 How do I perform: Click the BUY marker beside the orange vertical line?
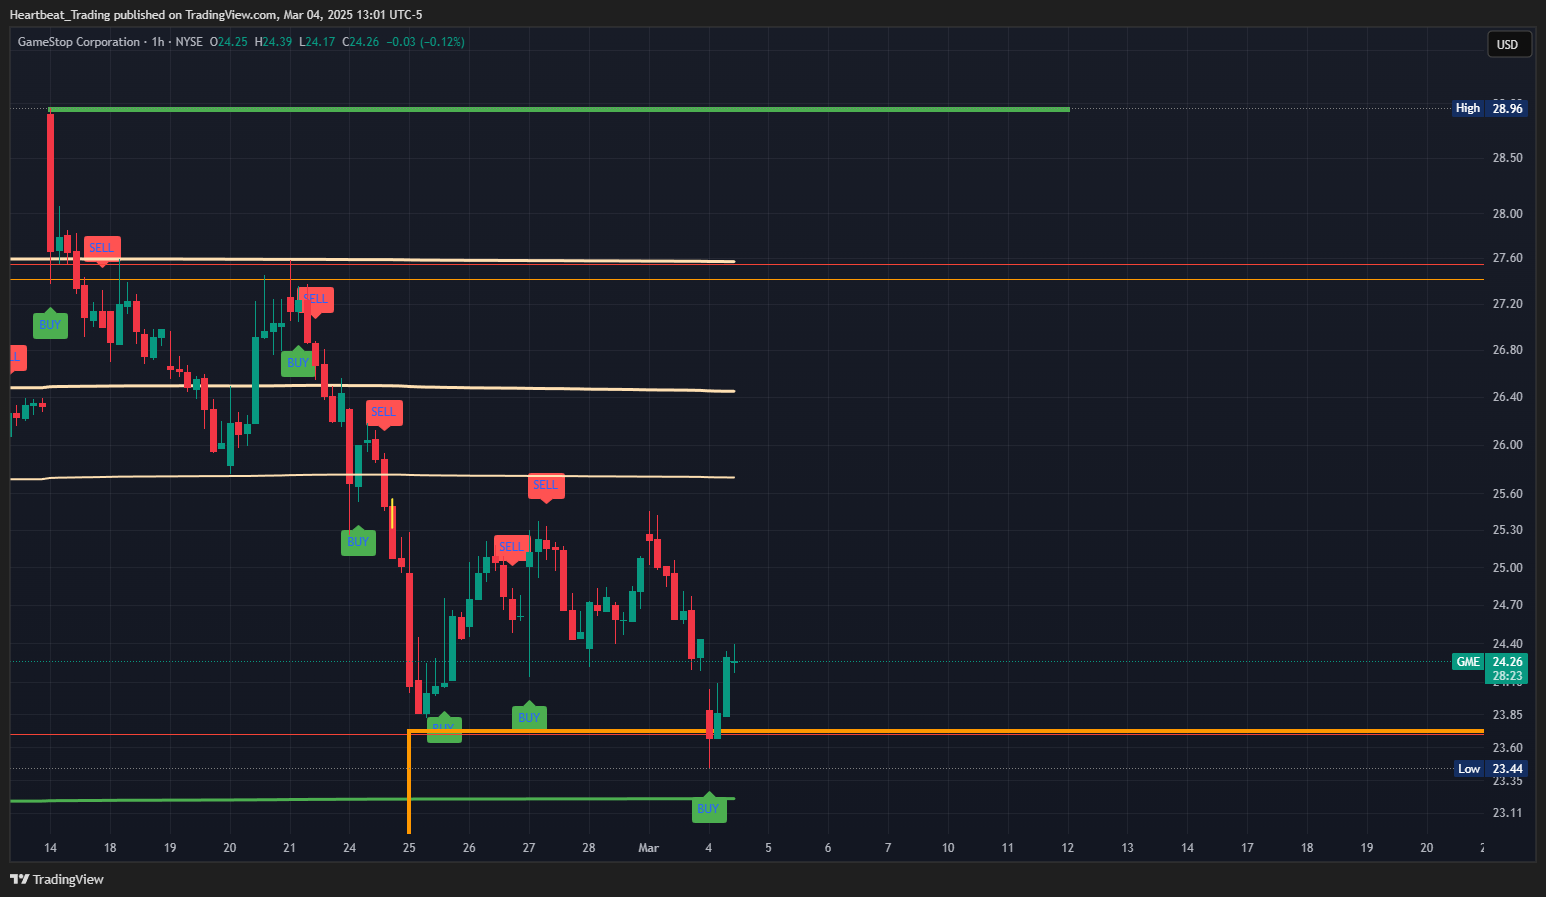coord(444,729)
